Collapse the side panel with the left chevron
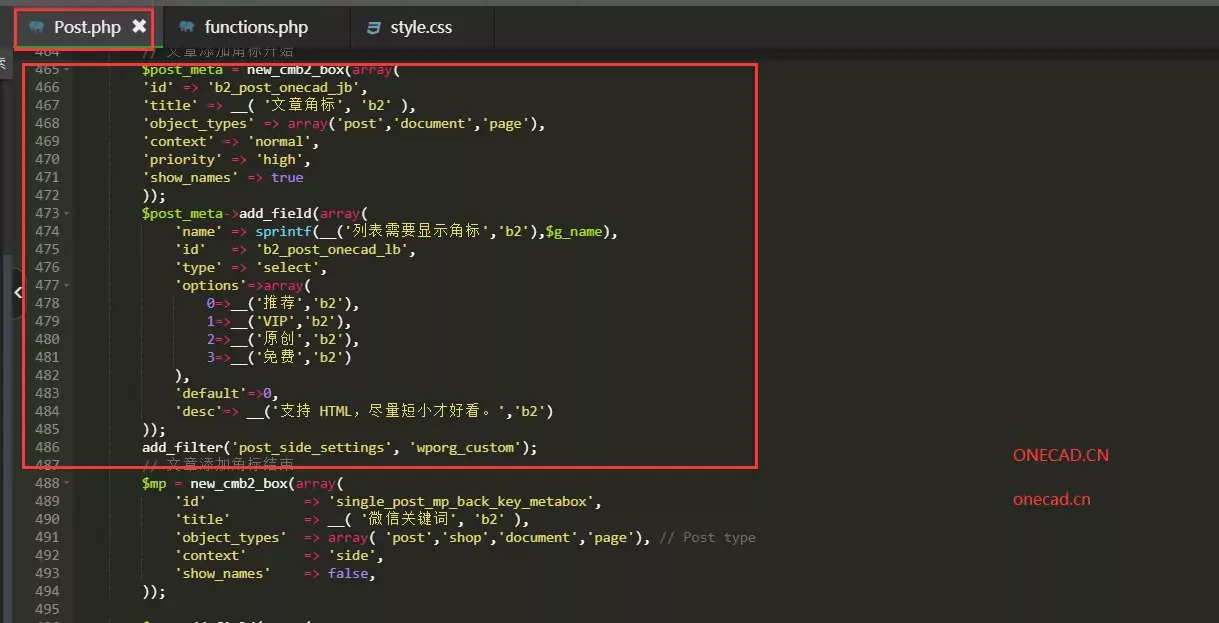Viewport: 1219px width, 623px height. click(17, 292)
